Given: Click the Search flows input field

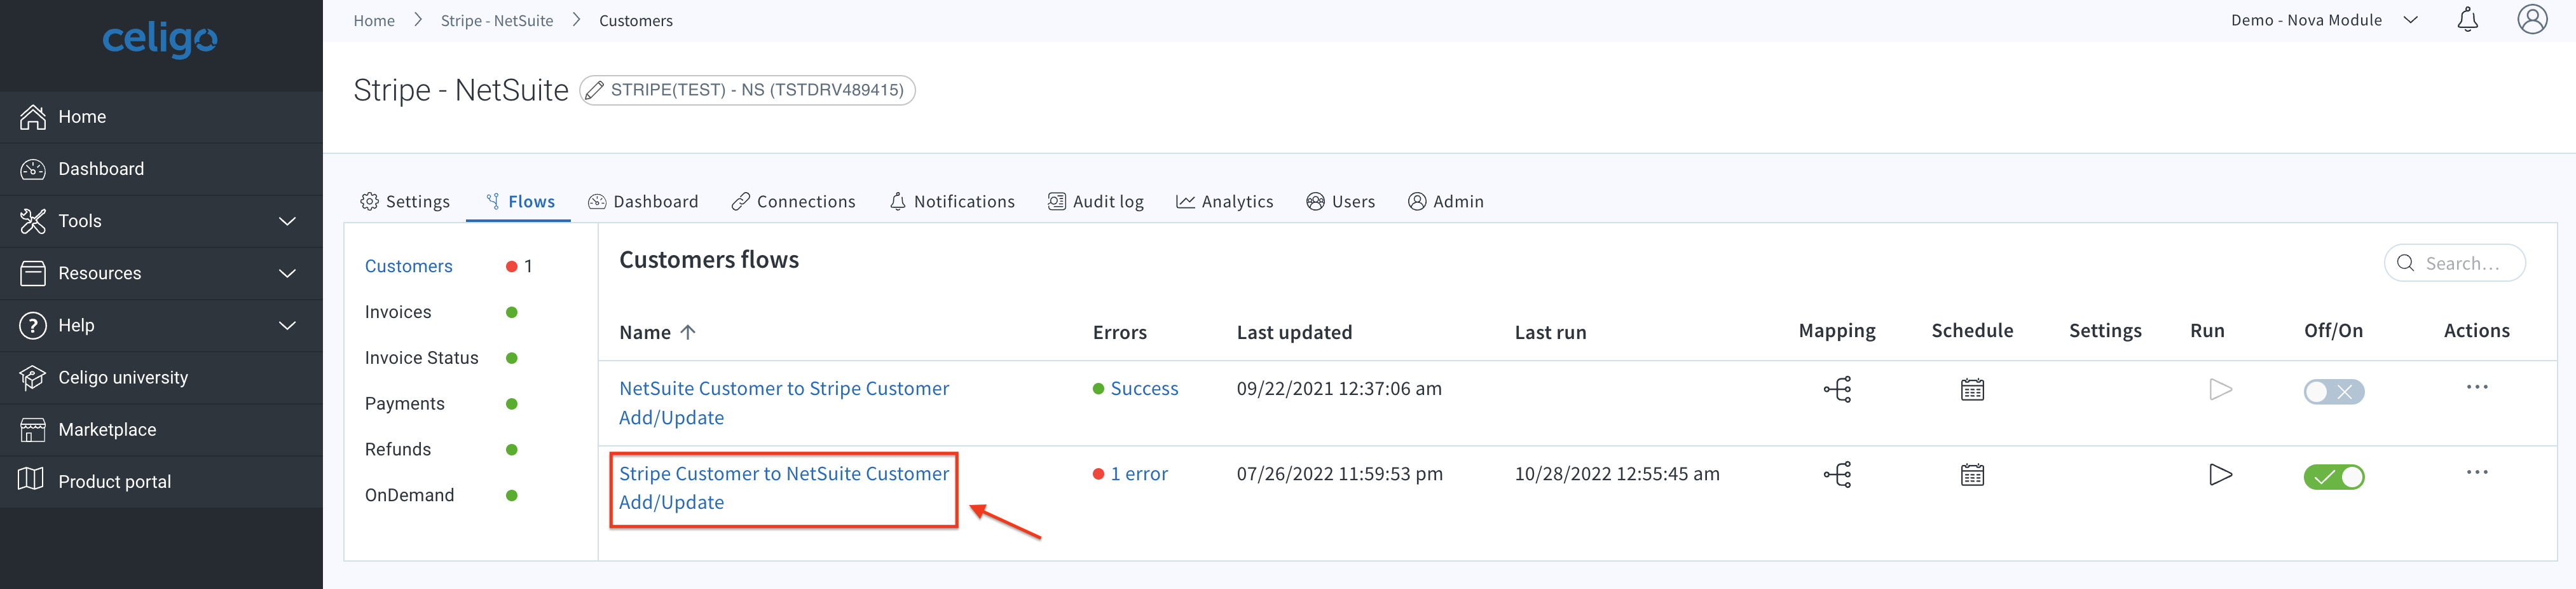Looking at the screenshot, I should point(2454,263).
